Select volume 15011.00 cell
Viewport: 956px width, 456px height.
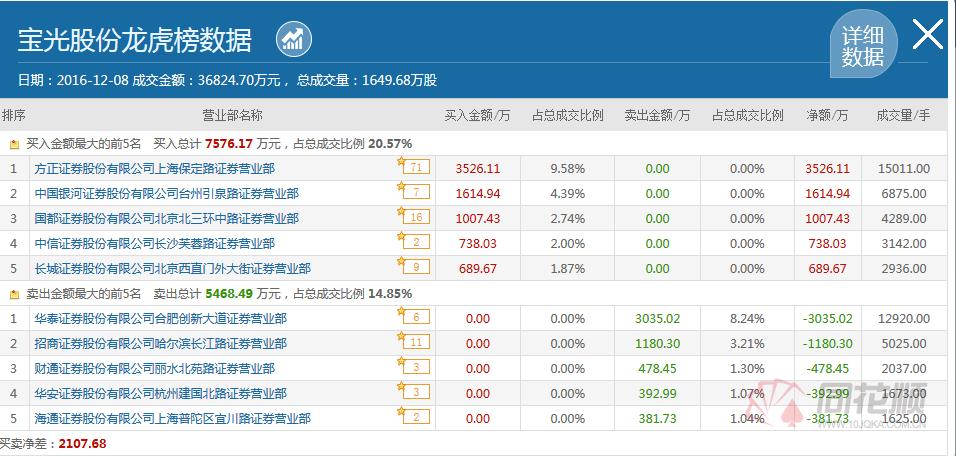click(x=904, y=169)
